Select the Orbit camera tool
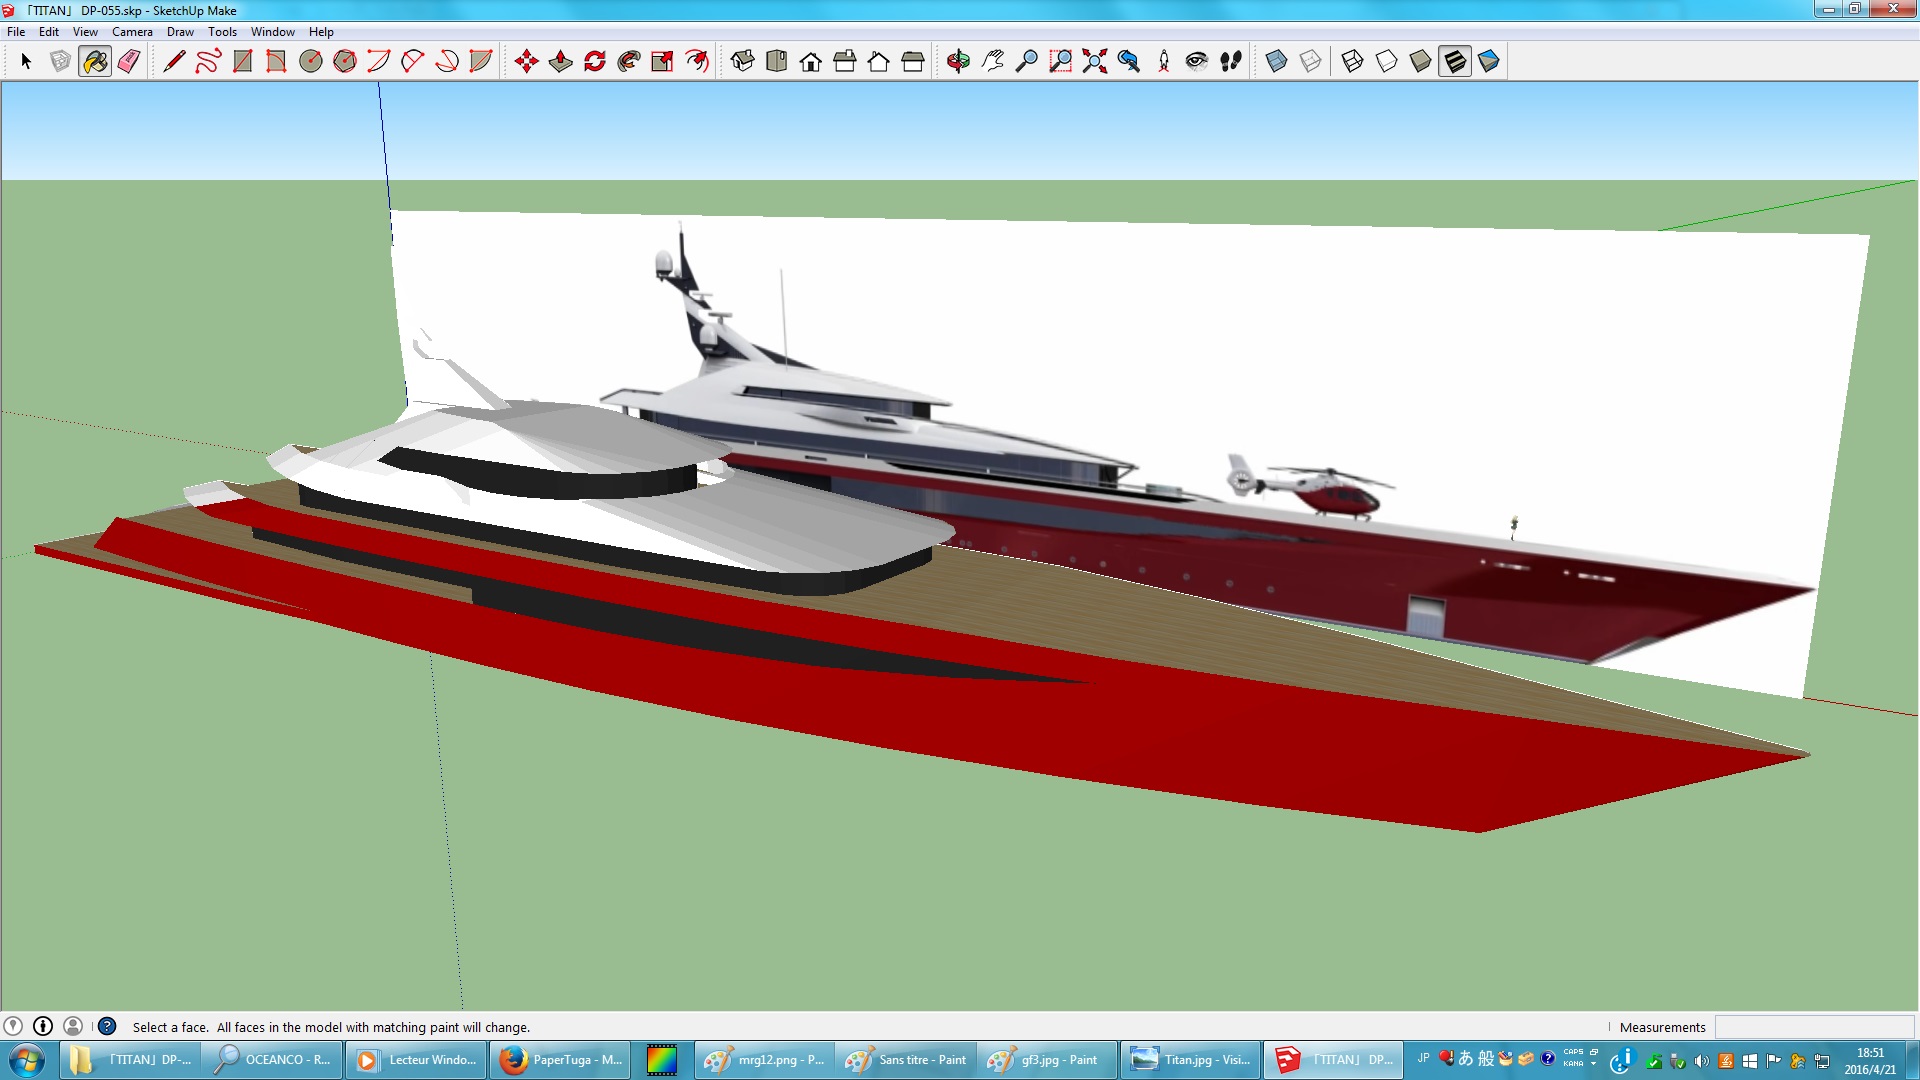Image resolution: width=1920 pixels, height=1080 pixels. tap(958, 62)
